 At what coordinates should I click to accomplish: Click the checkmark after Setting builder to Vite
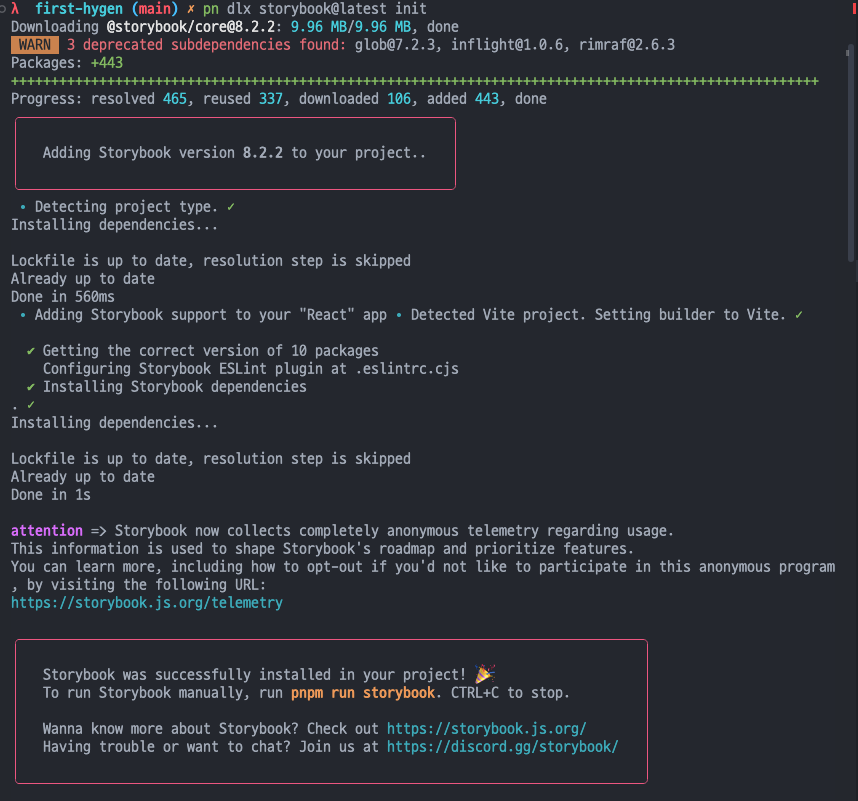coord(799,315)
